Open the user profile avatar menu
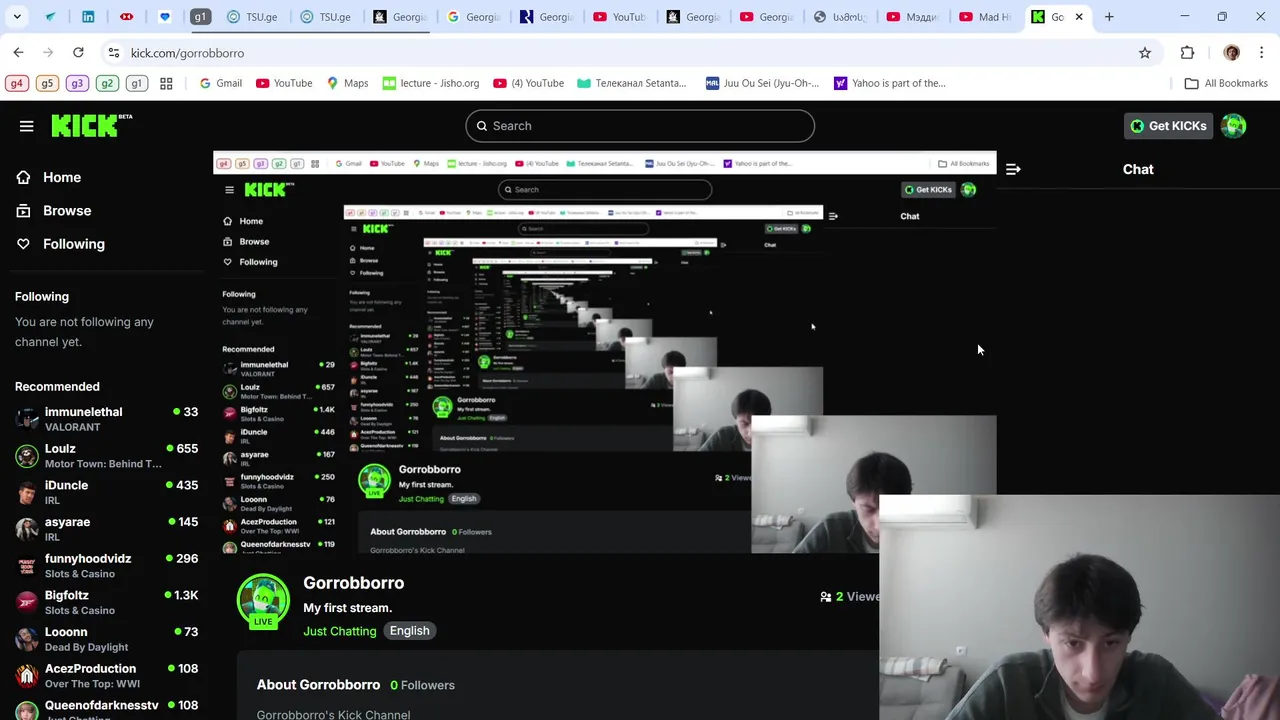Image resolution: width=1280 pixels, height=720 pixels. tap(1233, 126)
